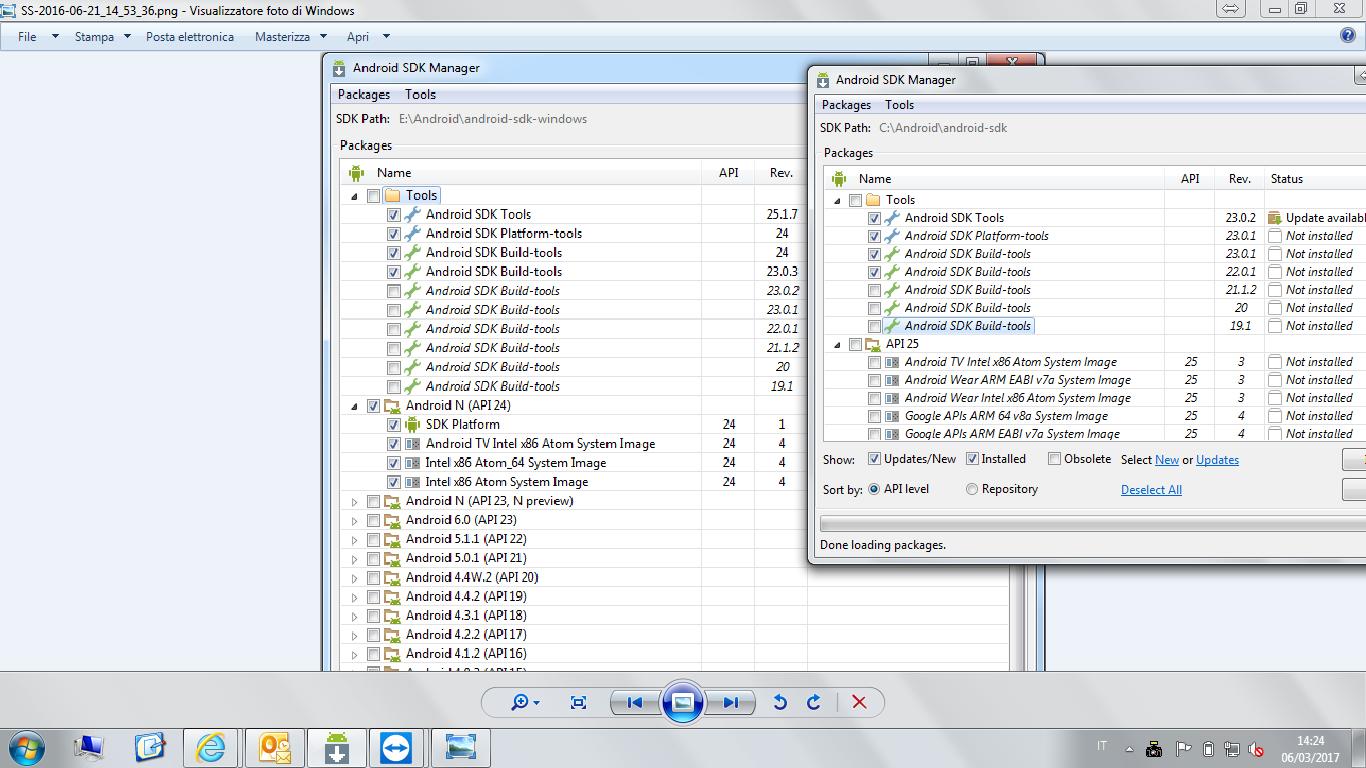The width and height of the screenshot is (1366, 768).
Task: Click the New selection link
Action: pyautogui.click(x=1167, y=460)
